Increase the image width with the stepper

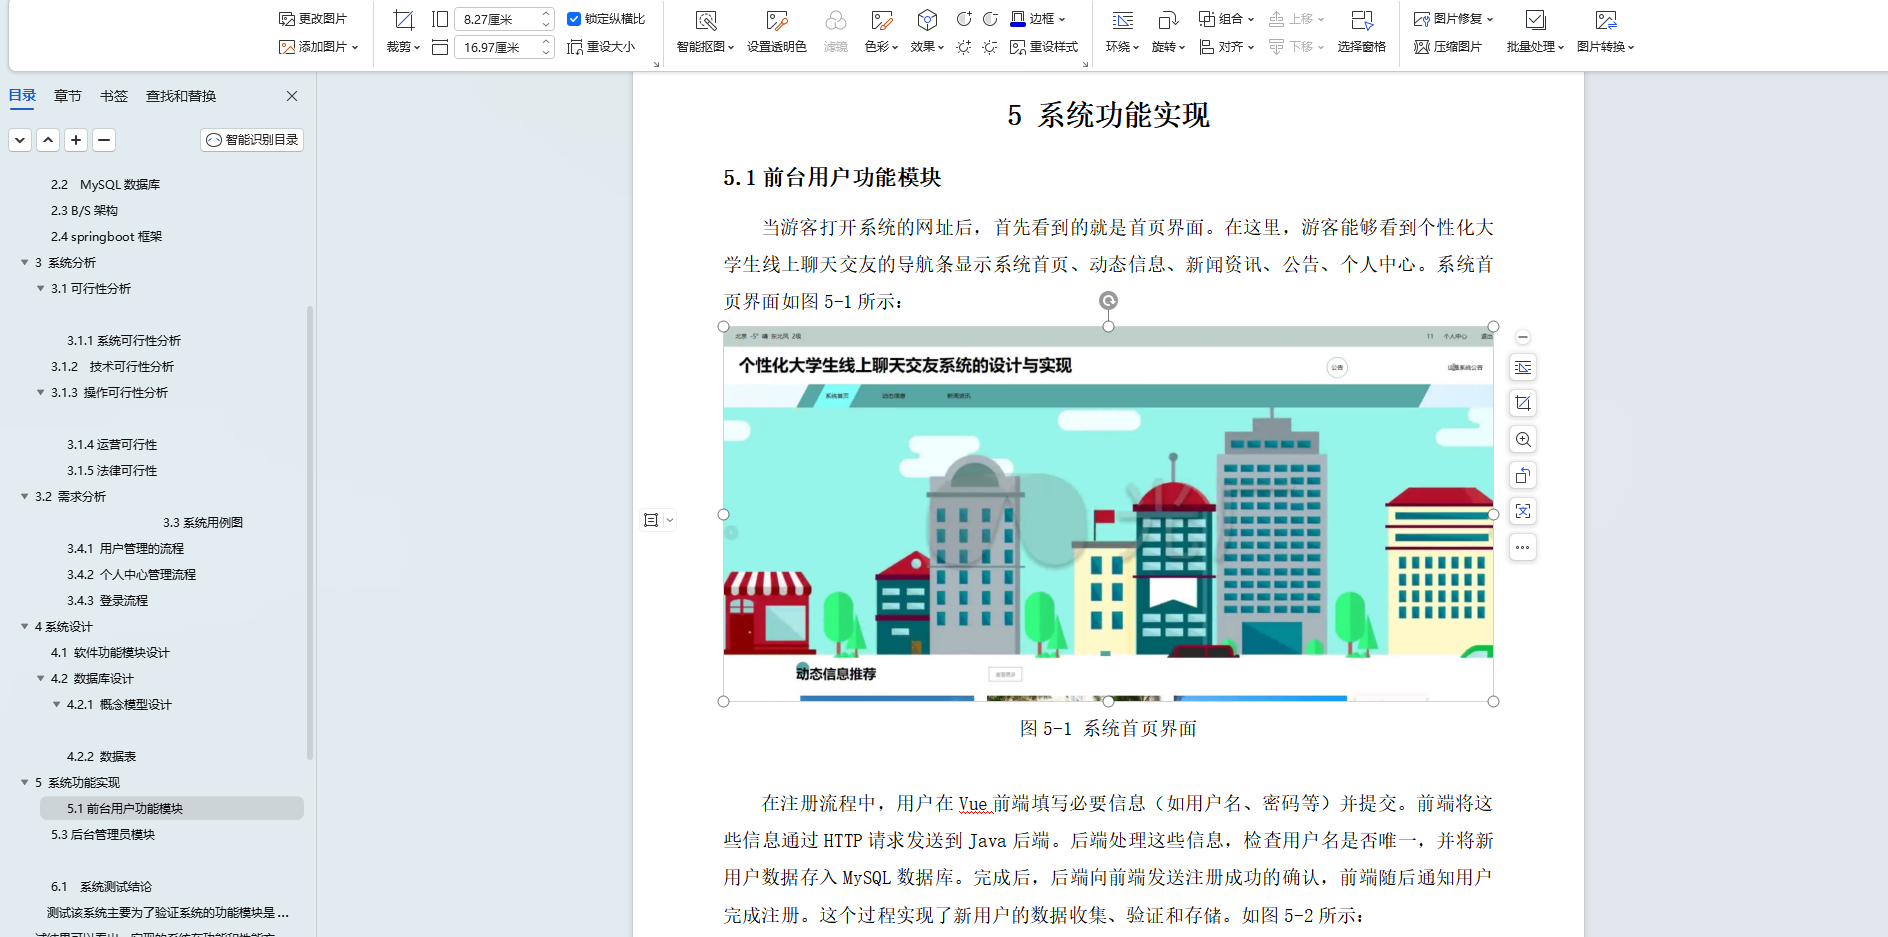coord(546,40)
